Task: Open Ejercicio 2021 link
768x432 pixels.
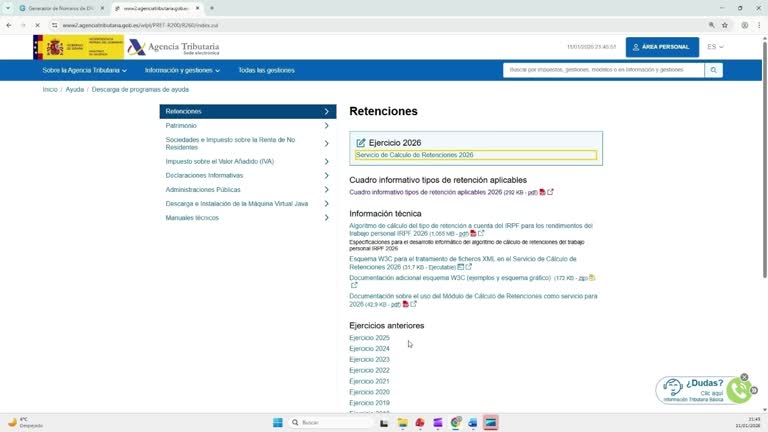Action: tap(369, 382)
